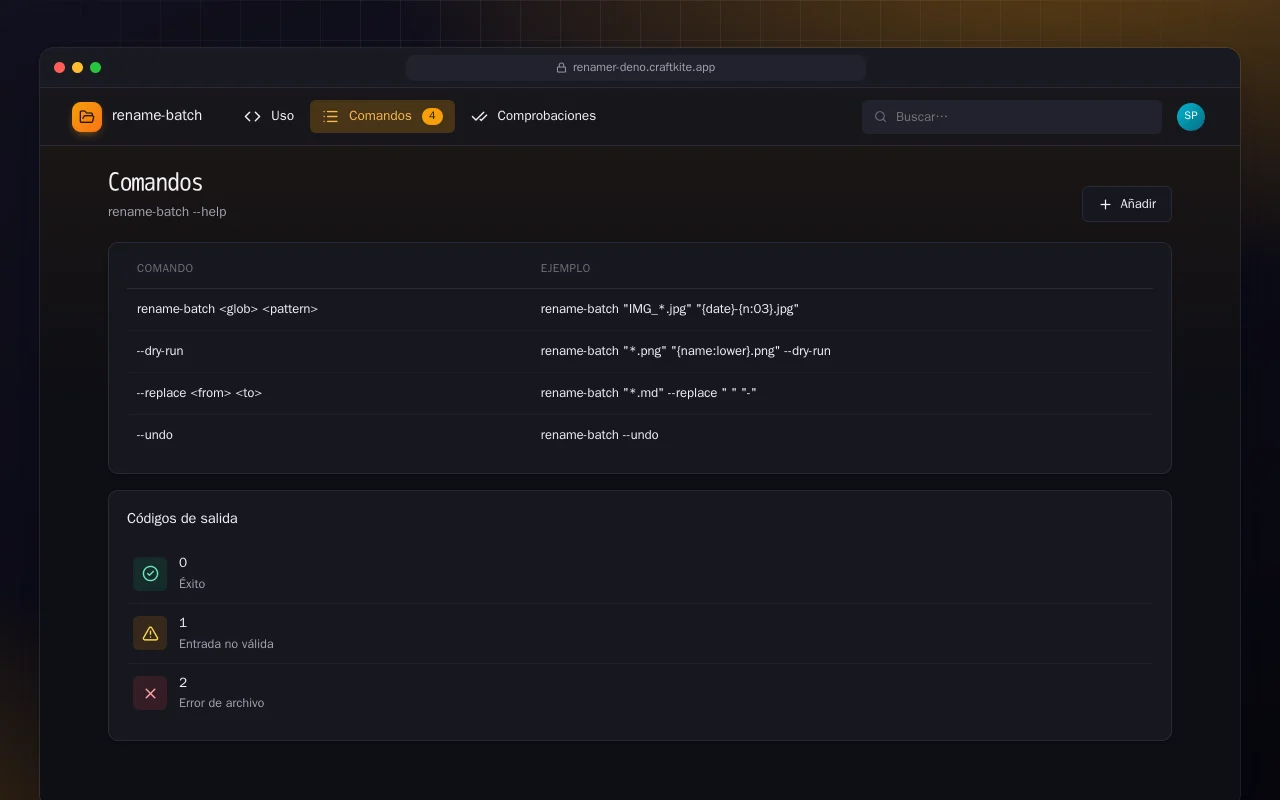Click the red X file error icon
The width and height of the screenshot is (1280, 800).
click(150, 693)
